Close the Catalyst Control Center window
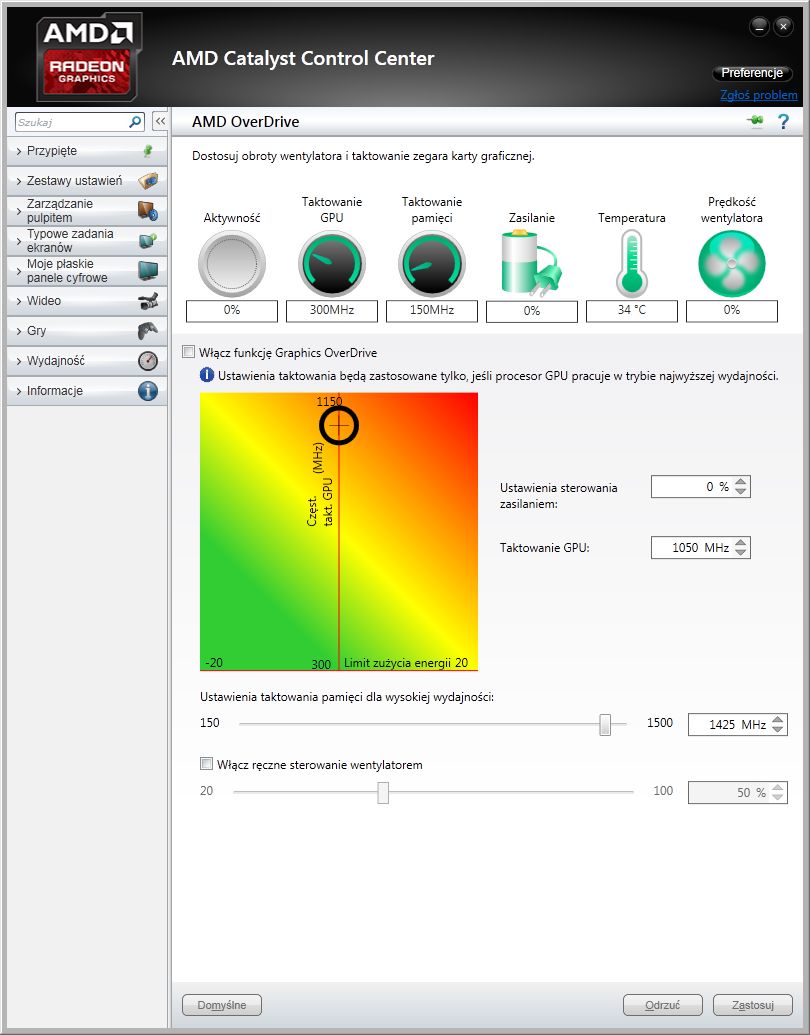 click(783, 26)
